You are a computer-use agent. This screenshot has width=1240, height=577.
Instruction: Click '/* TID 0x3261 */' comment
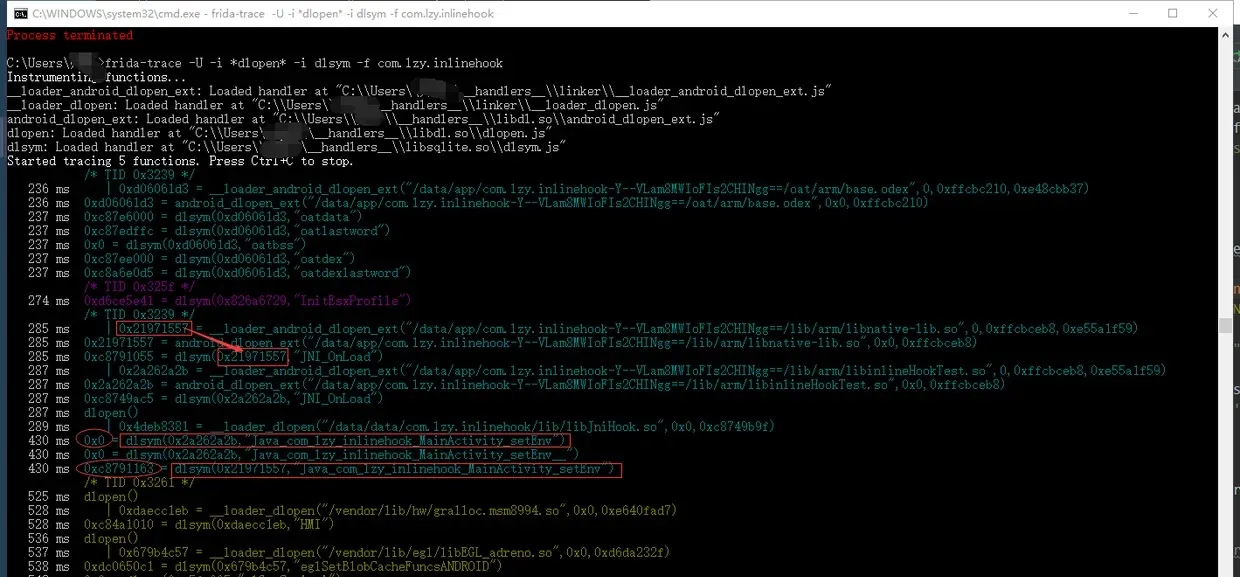coord(140,482)
